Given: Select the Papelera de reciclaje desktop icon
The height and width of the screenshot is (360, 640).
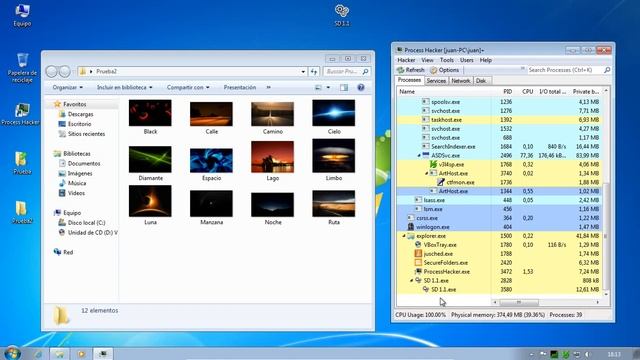Looking at the screenshot, I should pos(22,68).
